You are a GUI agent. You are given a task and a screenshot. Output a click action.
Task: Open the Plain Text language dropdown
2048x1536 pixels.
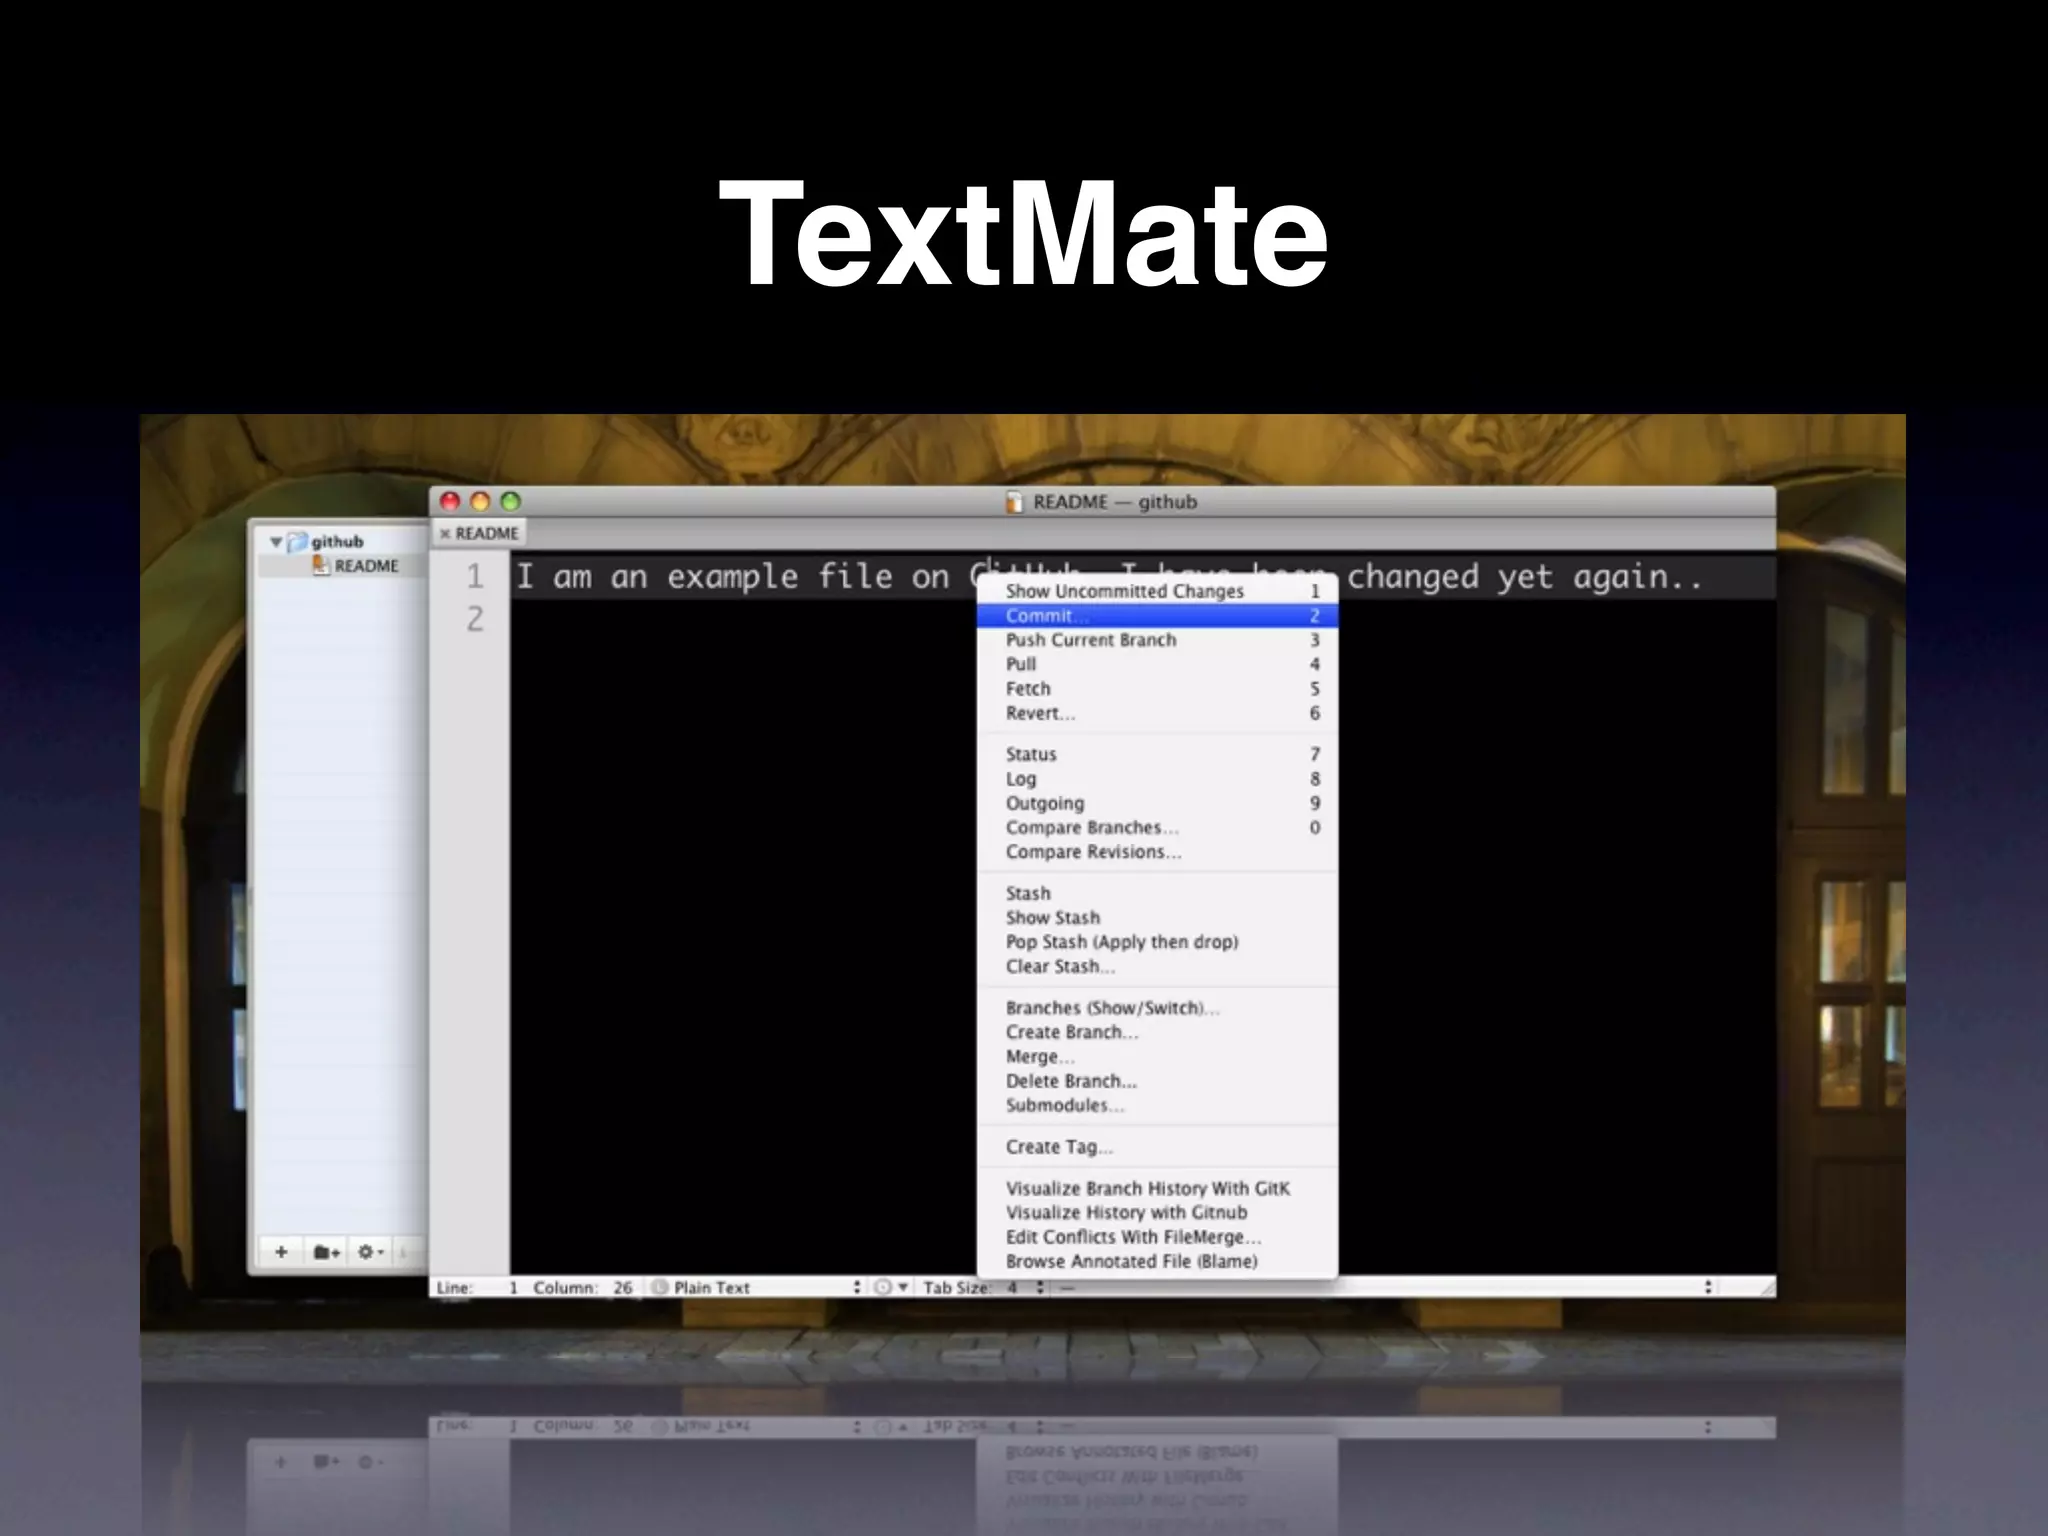[x=756, y=1288]
